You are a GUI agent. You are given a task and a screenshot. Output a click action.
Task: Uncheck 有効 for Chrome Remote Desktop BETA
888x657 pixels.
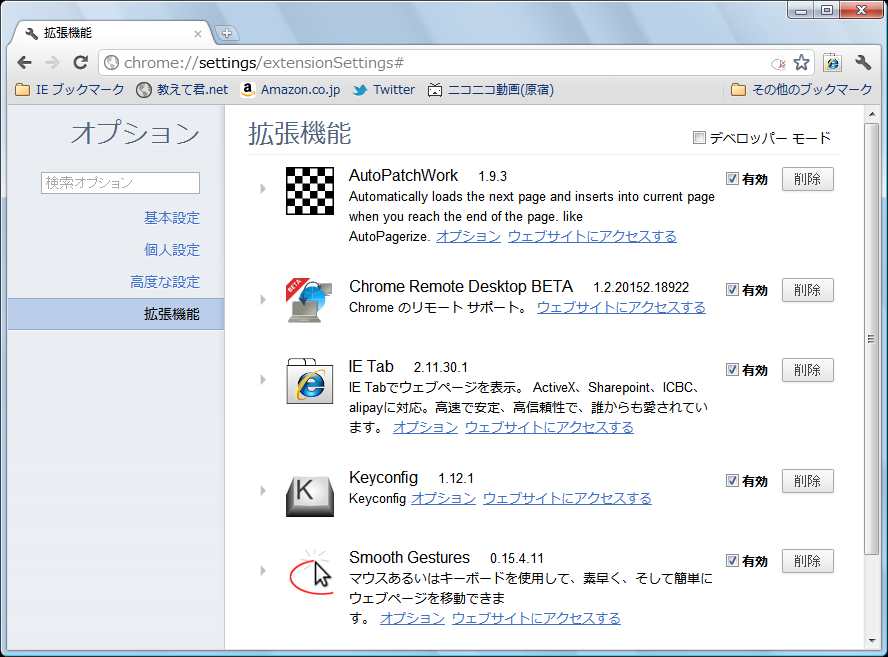[732, 290]
